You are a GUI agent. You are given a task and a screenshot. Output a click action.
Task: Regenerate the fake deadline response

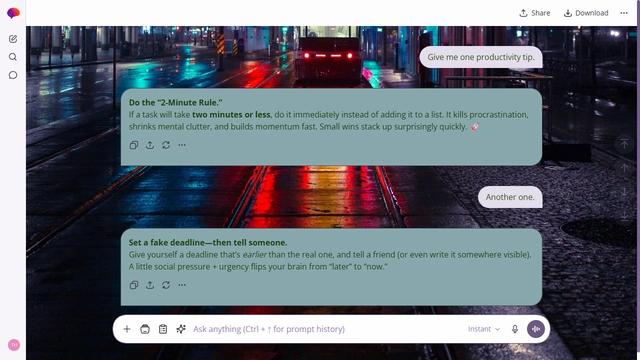coord(166,285)
